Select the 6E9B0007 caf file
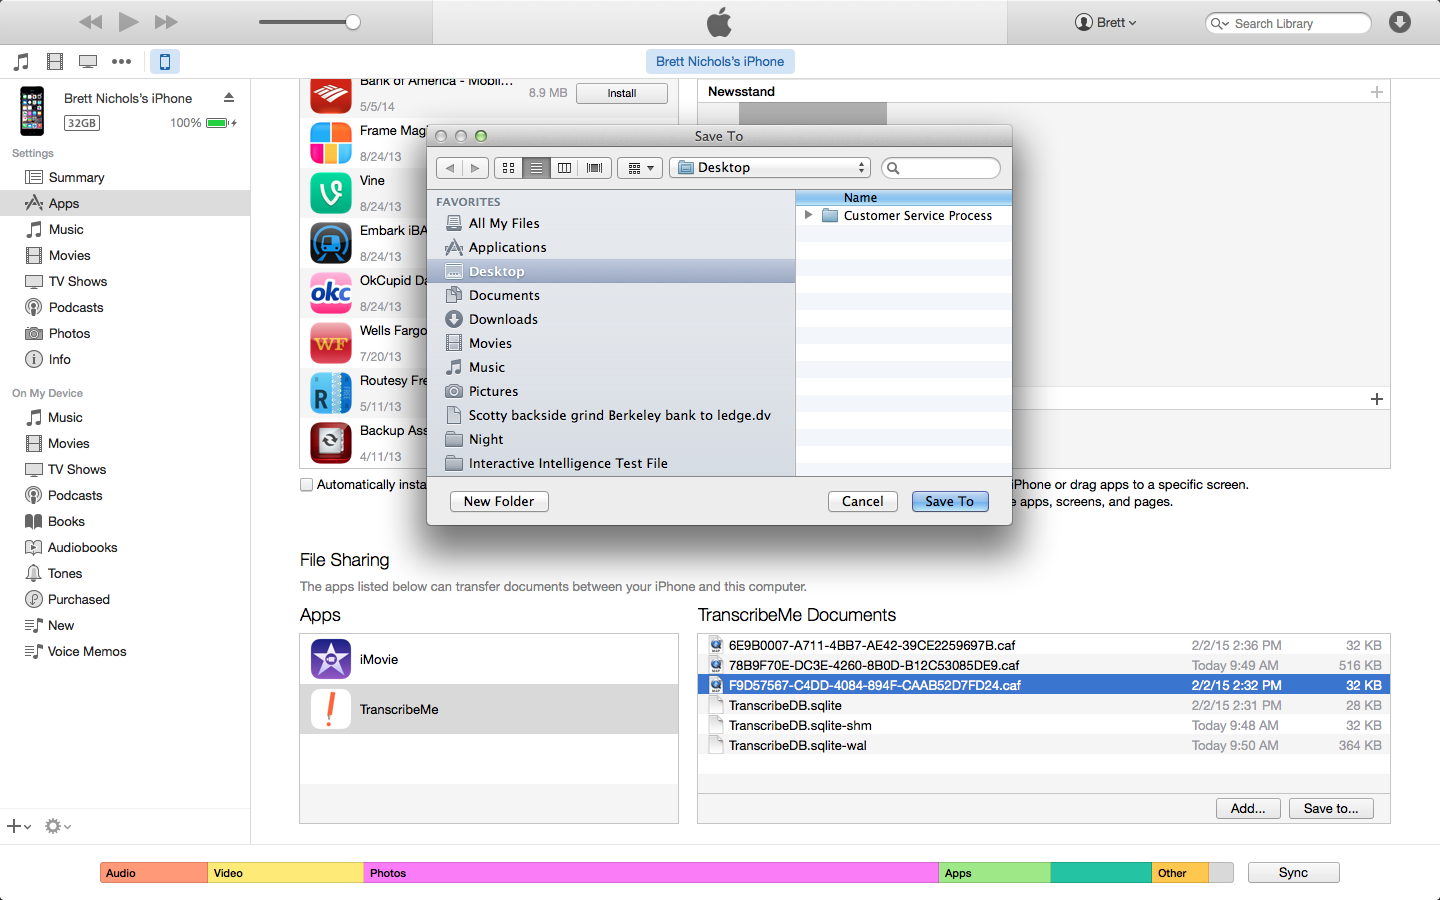1440x900 pixels. [x=1043, y=645]
